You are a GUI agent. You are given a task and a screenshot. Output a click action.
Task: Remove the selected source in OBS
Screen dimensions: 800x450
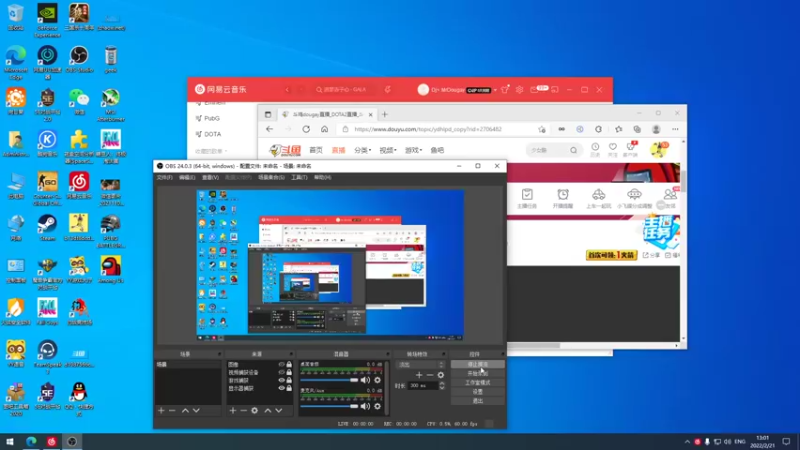(x=243, y=411)
